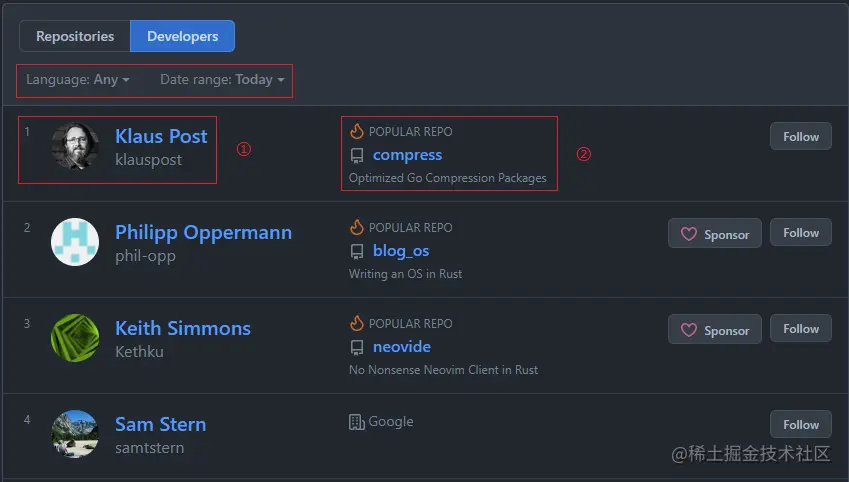Select the Developers tab
Viewport: 849px width, 482px height.
[x=182, y=36]
